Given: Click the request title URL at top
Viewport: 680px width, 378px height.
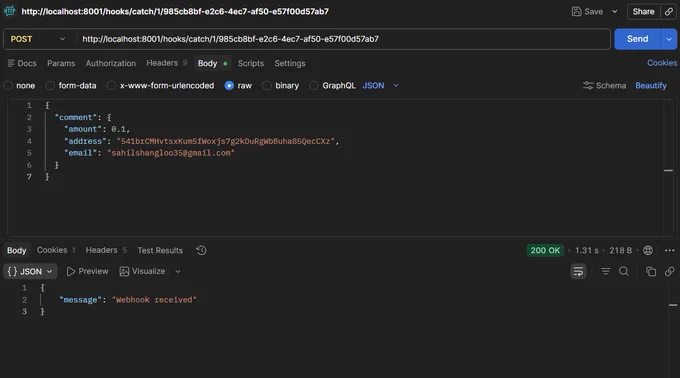Looking at the screenshot, I should tap(175, 11).
